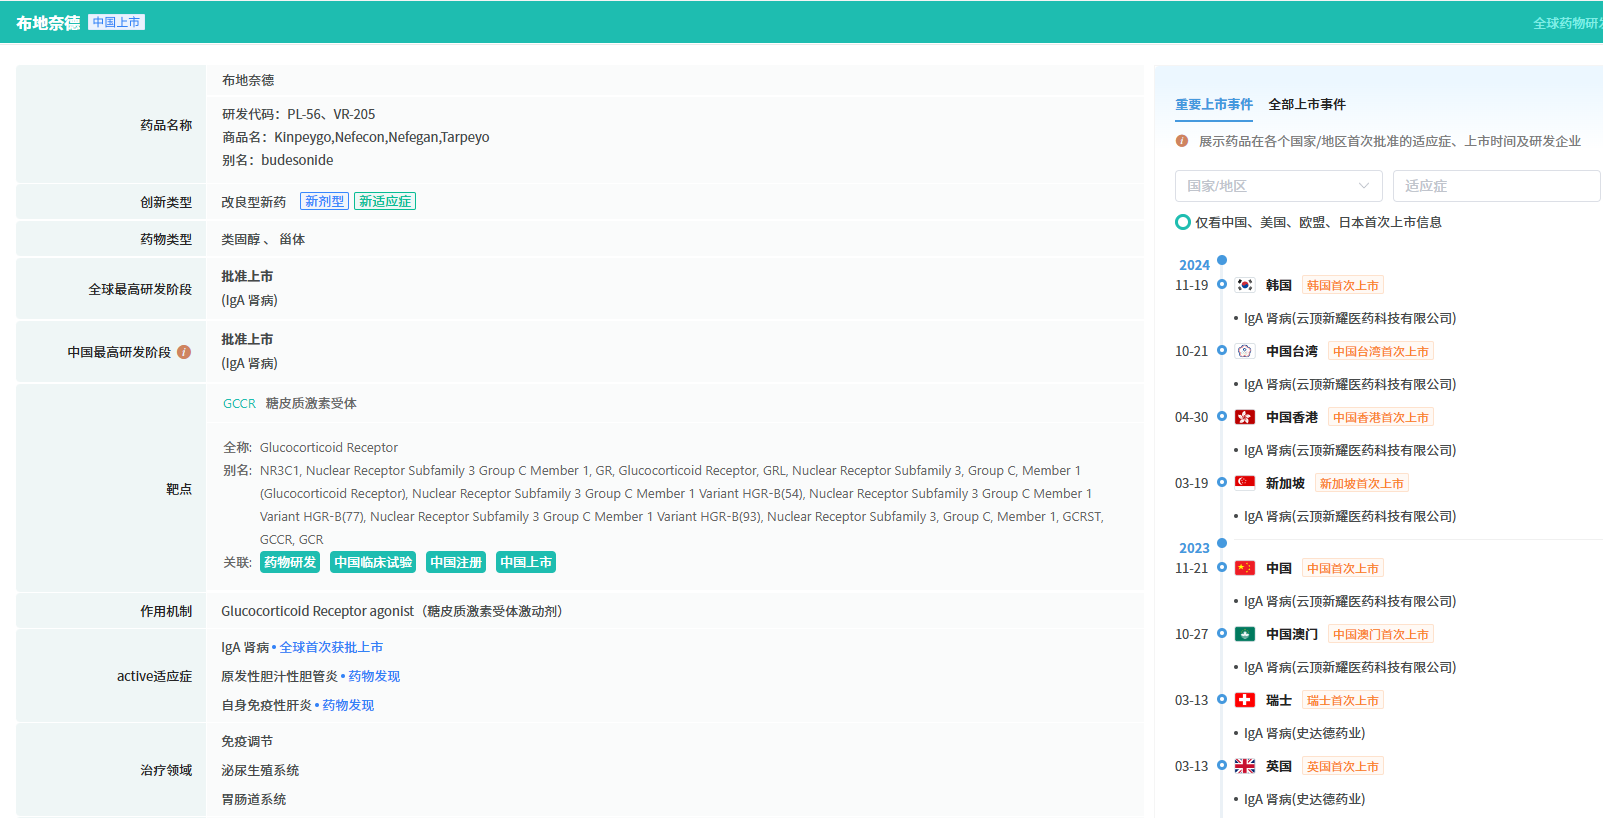Open the 国家/地区 dropdown
This screenshot has width=1603, height=818.
[x=1278, y=186]
